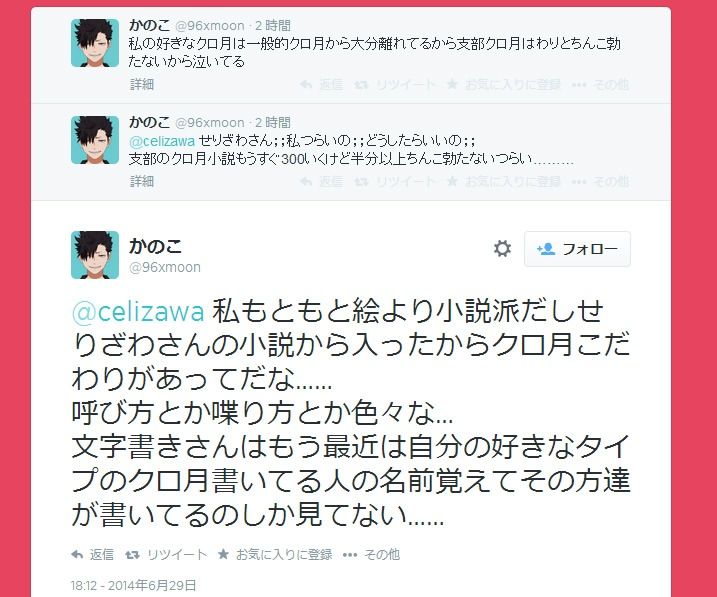Click the フォロー follow button
Screen dimensions: 717x597
577,249
